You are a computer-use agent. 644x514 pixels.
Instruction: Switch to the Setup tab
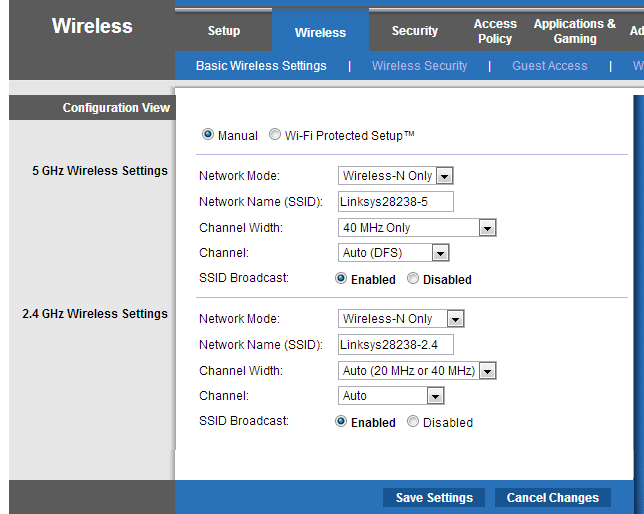click(224, 31)
